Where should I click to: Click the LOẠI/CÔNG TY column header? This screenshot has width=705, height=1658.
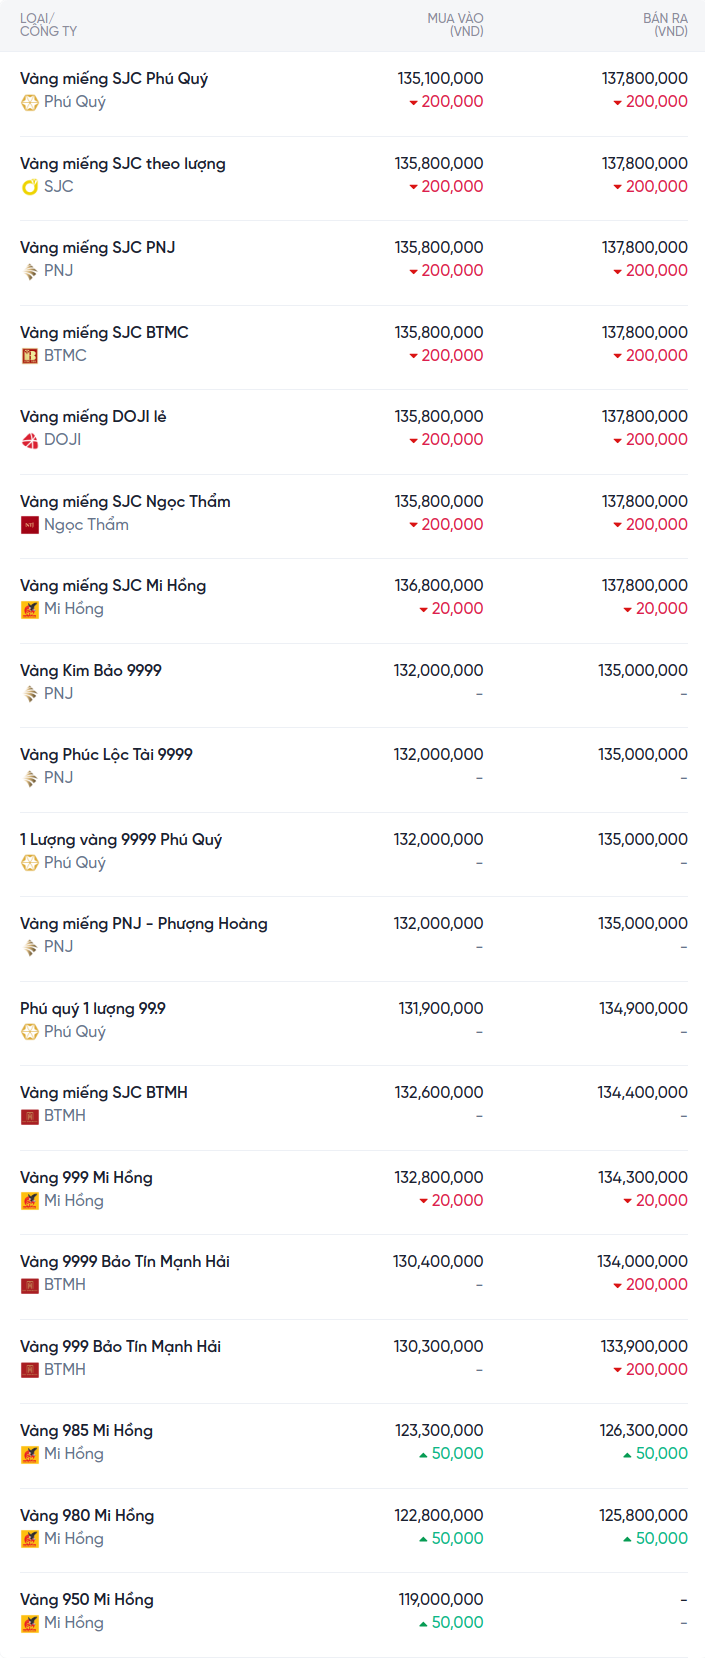pos(48,25)
